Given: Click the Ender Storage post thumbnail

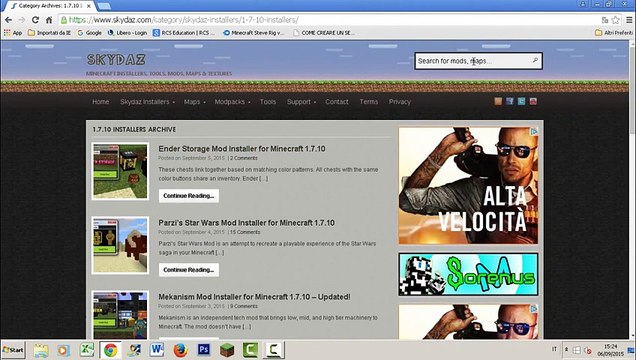Looking at the screenshot, I should click(120, 171).
